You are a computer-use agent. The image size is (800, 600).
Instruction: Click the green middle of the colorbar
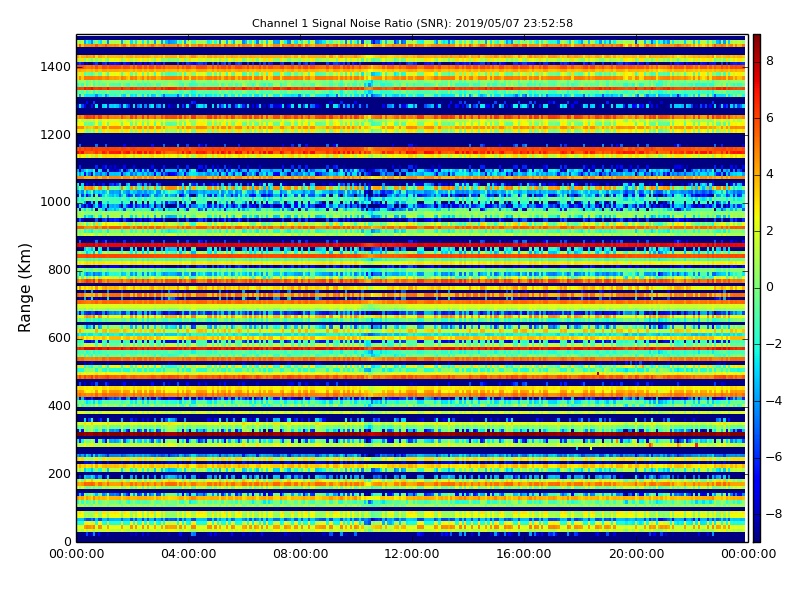(x=757, y=288)
